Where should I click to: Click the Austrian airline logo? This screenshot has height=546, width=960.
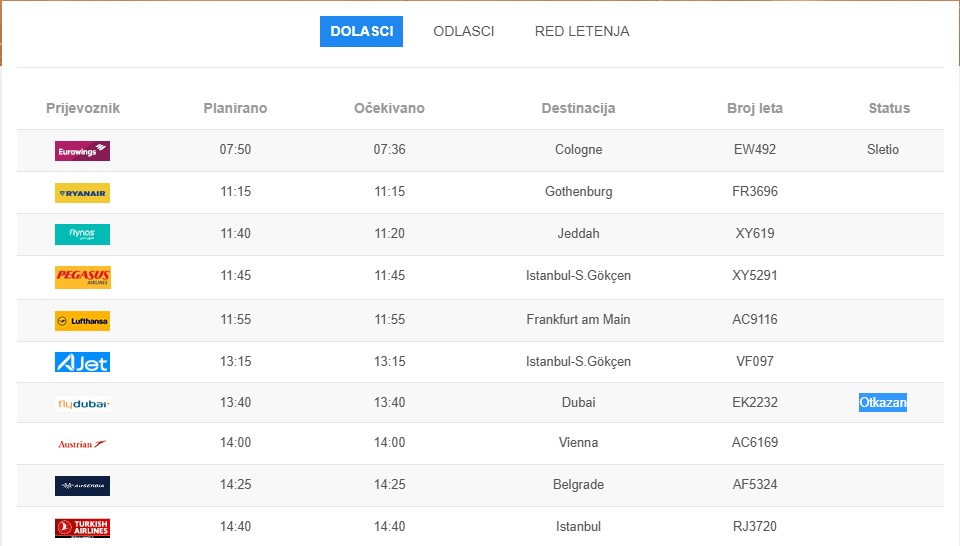tap(82, 444)
